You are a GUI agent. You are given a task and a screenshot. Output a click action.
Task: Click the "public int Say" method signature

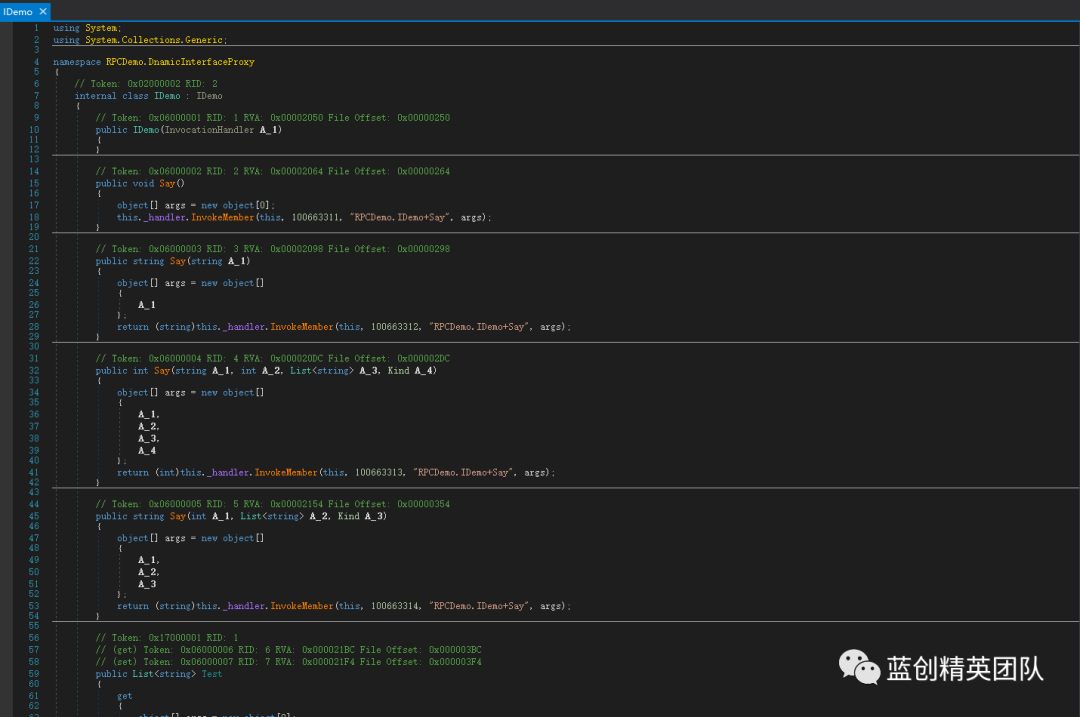pos(266,371)
